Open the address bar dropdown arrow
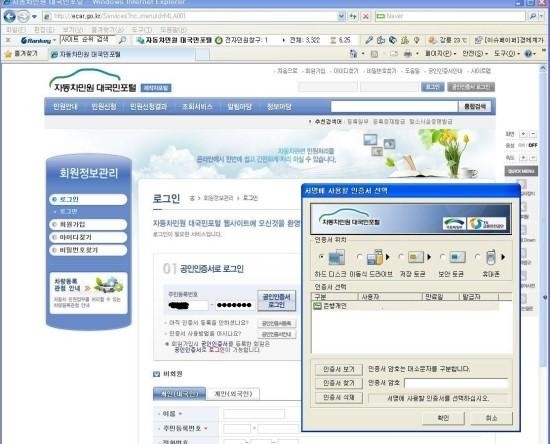Image resolution: width=550 pixels, height=444 pixels. [x=341, y=16]
